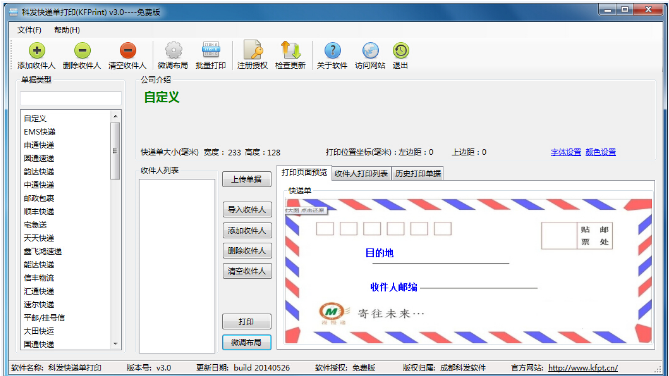Open the 文件(F) menu

click(x=29, y=30)
